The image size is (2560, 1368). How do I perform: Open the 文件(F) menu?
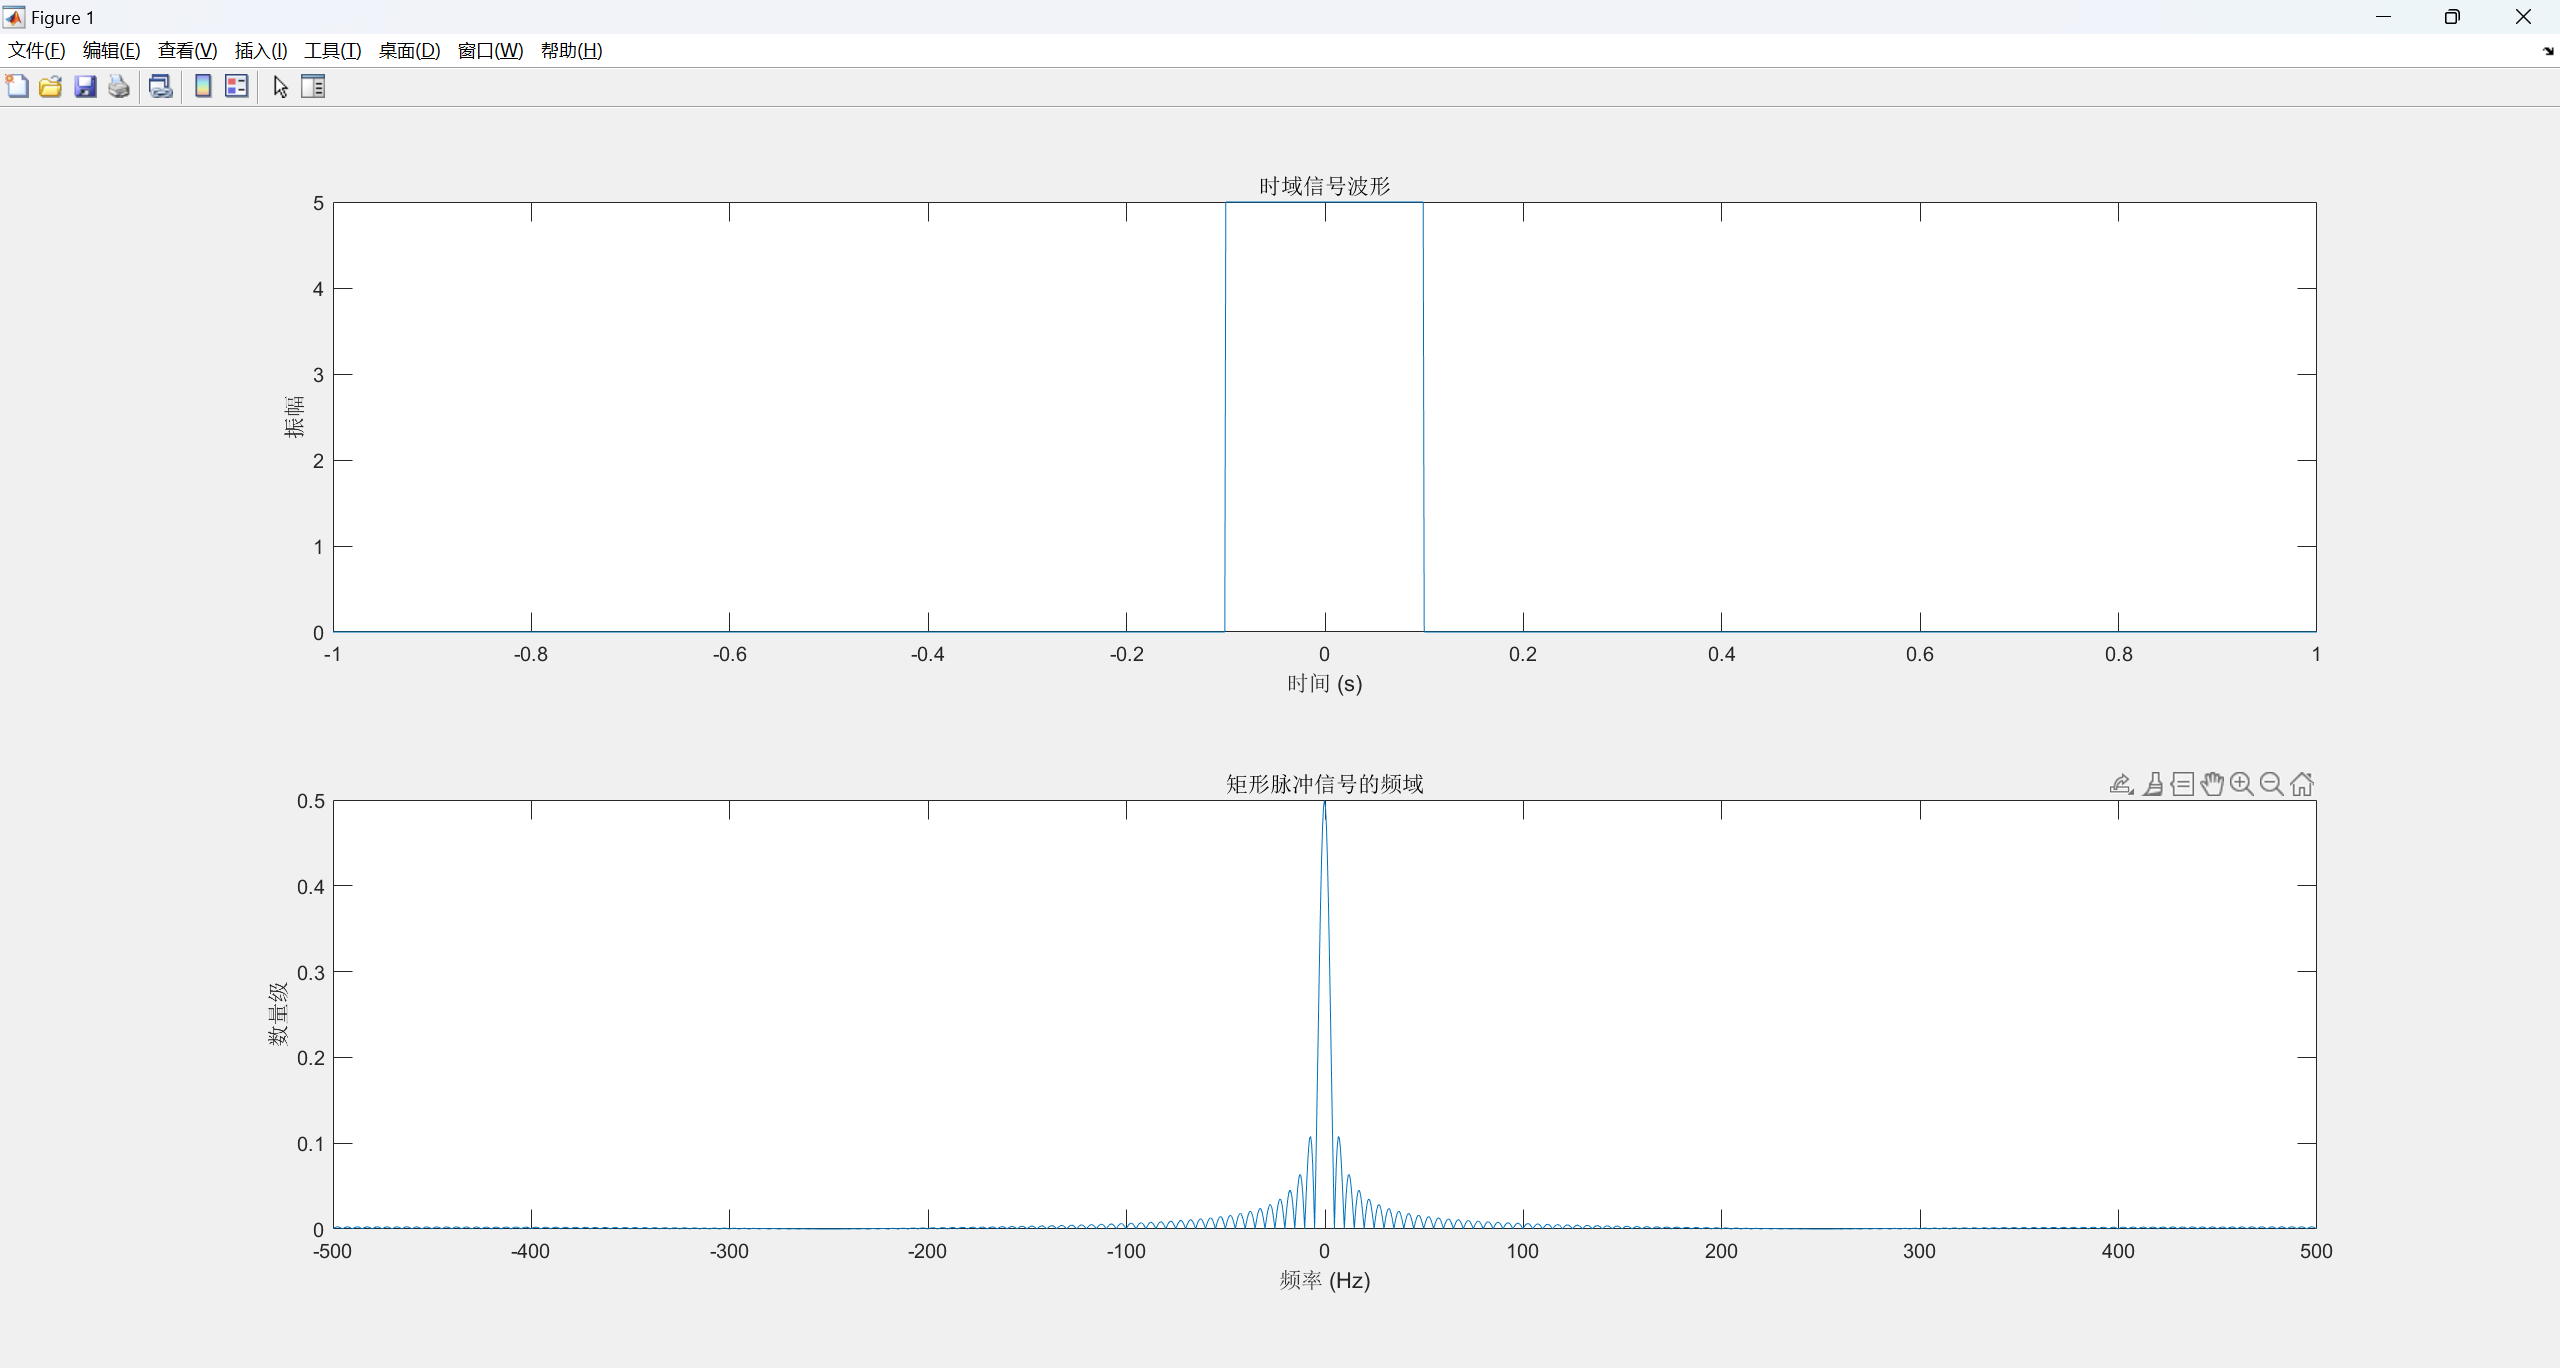[x=37, y=51]
